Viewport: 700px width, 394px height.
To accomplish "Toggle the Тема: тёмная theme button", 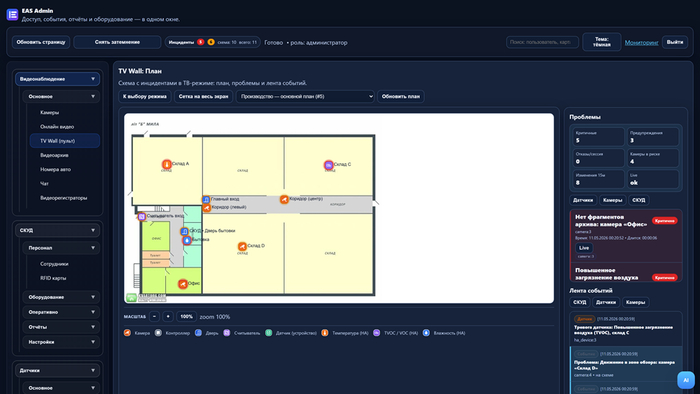I will click(601, 42).
